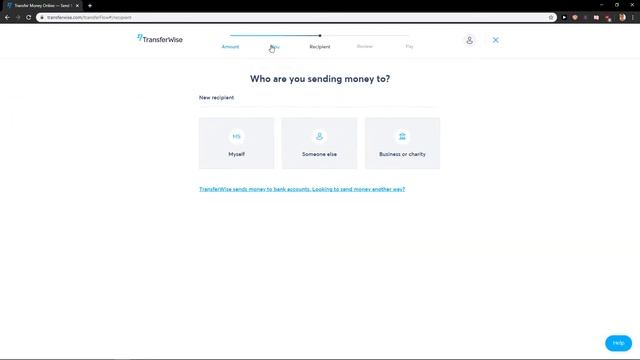Select the Review step label
The image size is (640, 360).
pyautogui.click(x=364, y=47)
